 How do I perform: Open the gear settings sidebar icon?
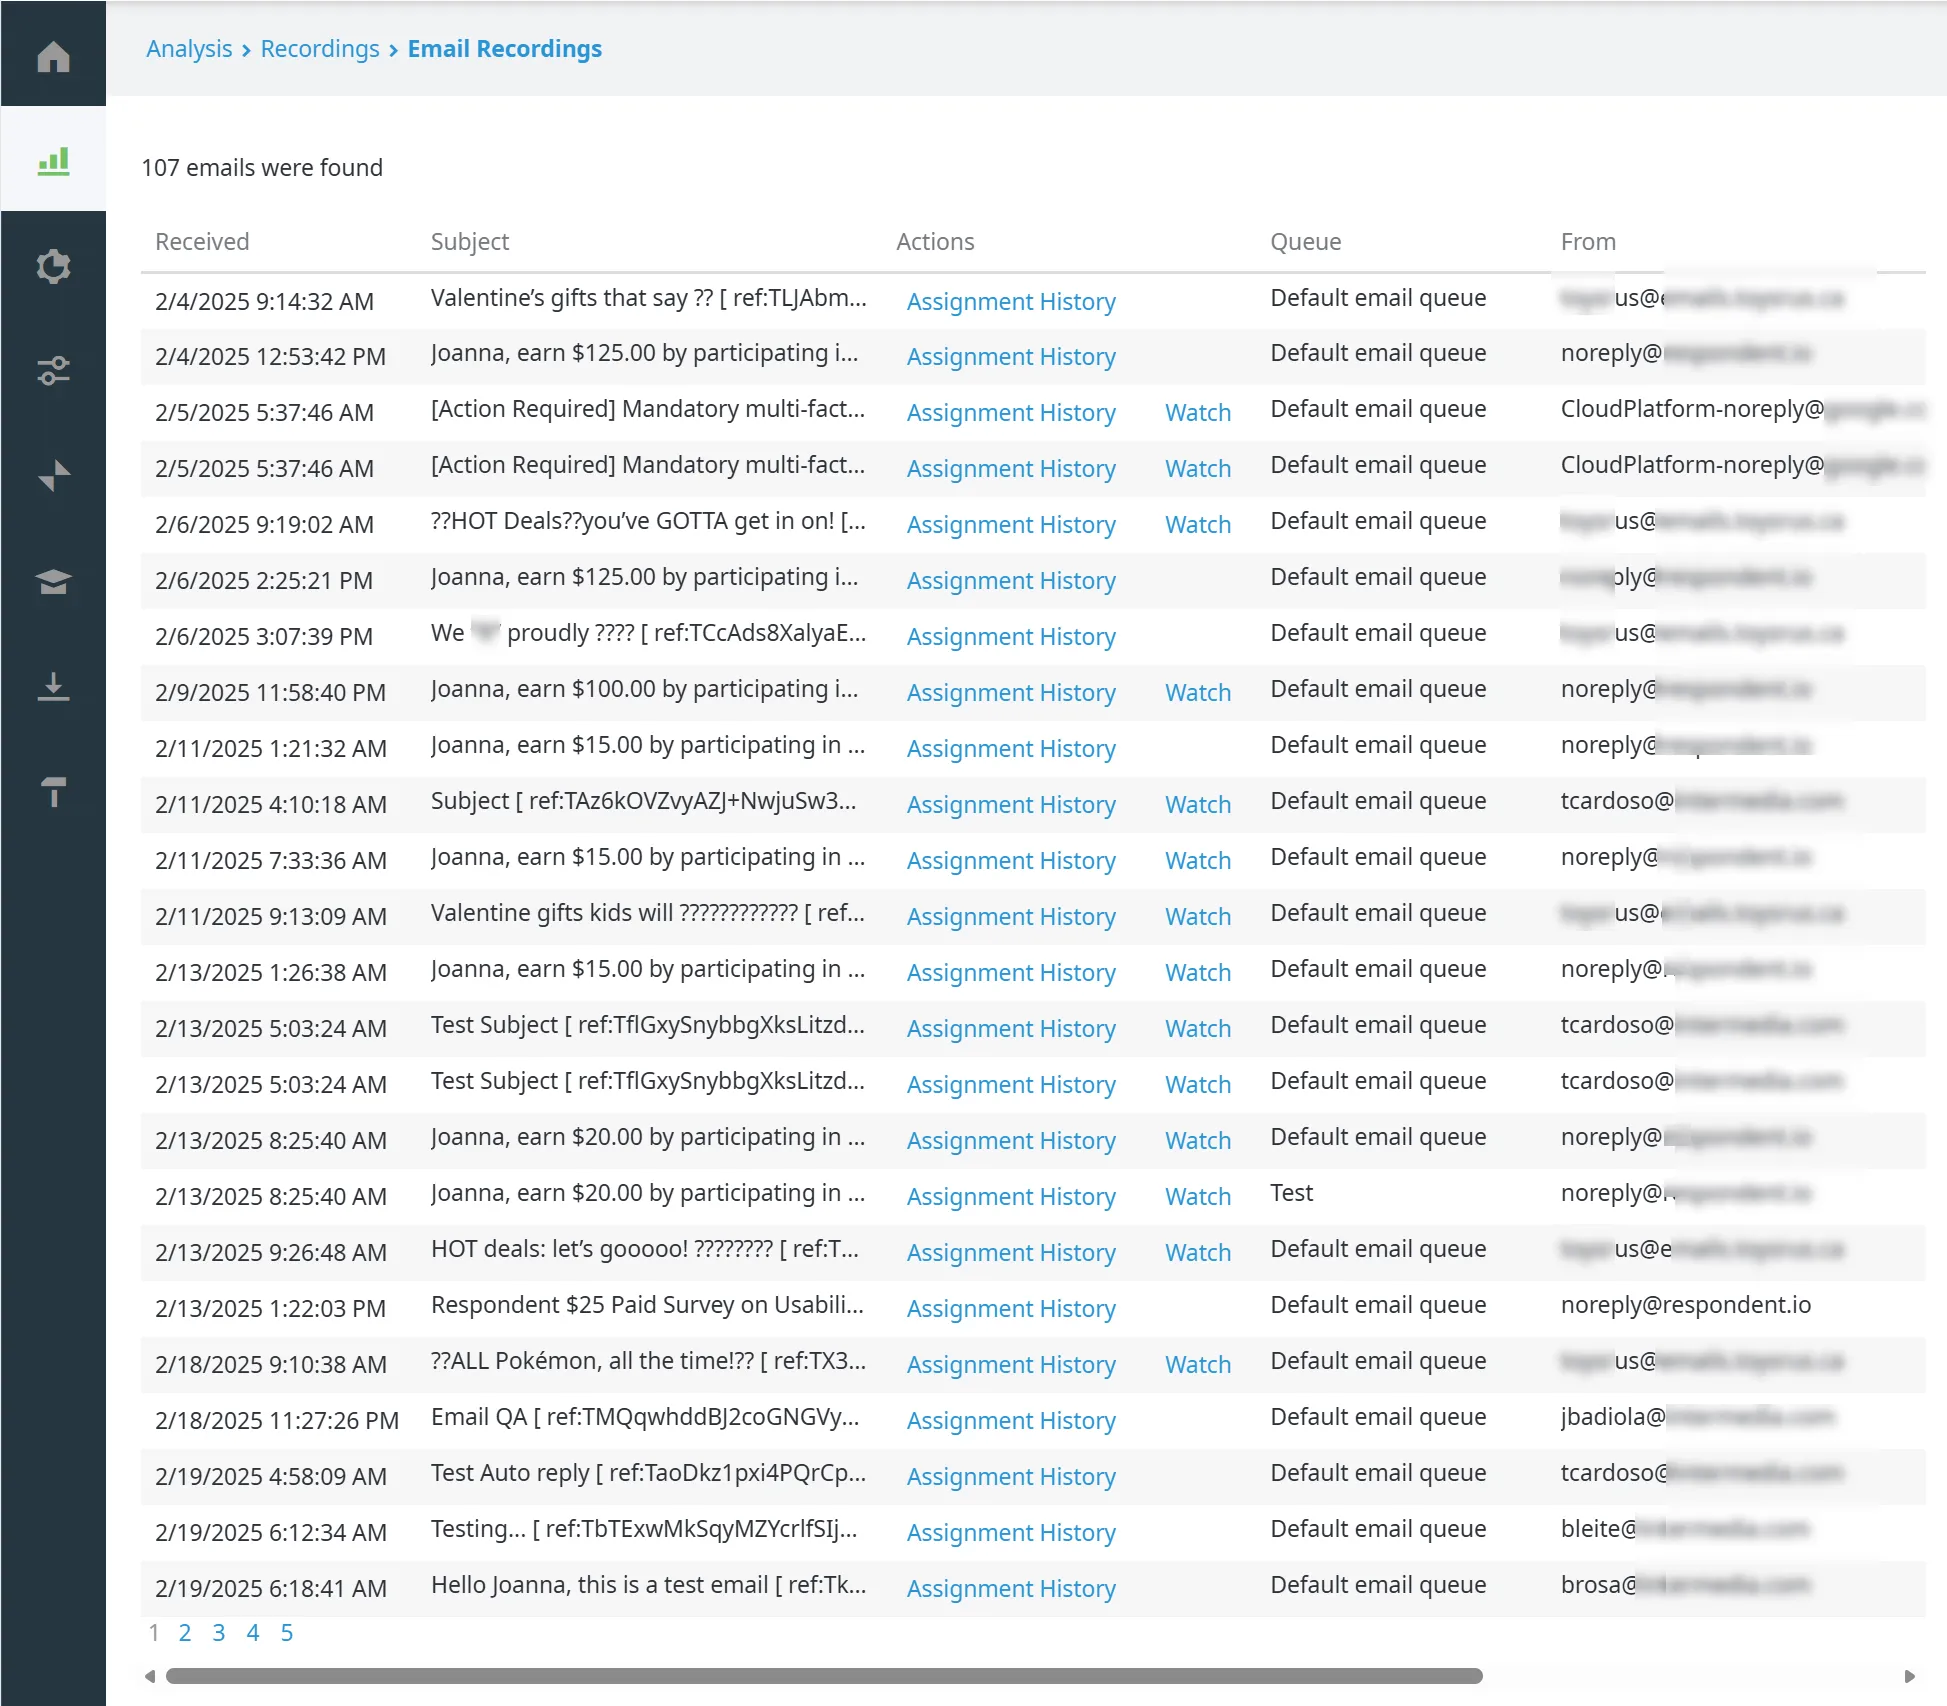point(53,266)
